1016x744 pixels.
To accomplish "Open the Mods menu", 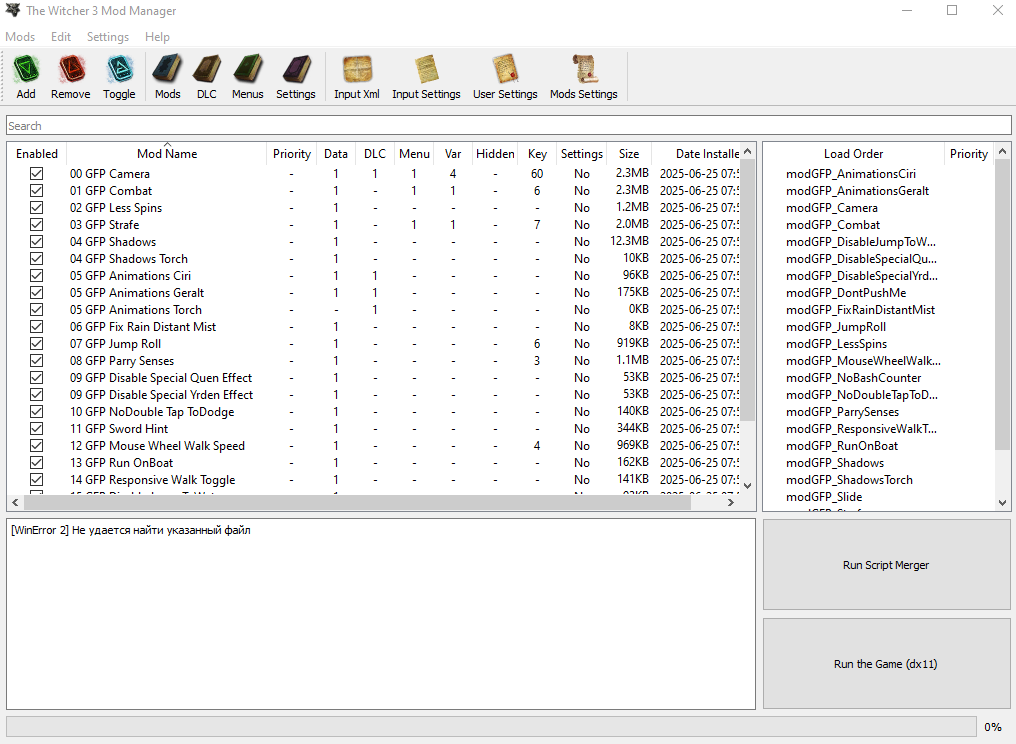I will click(20, 37).
